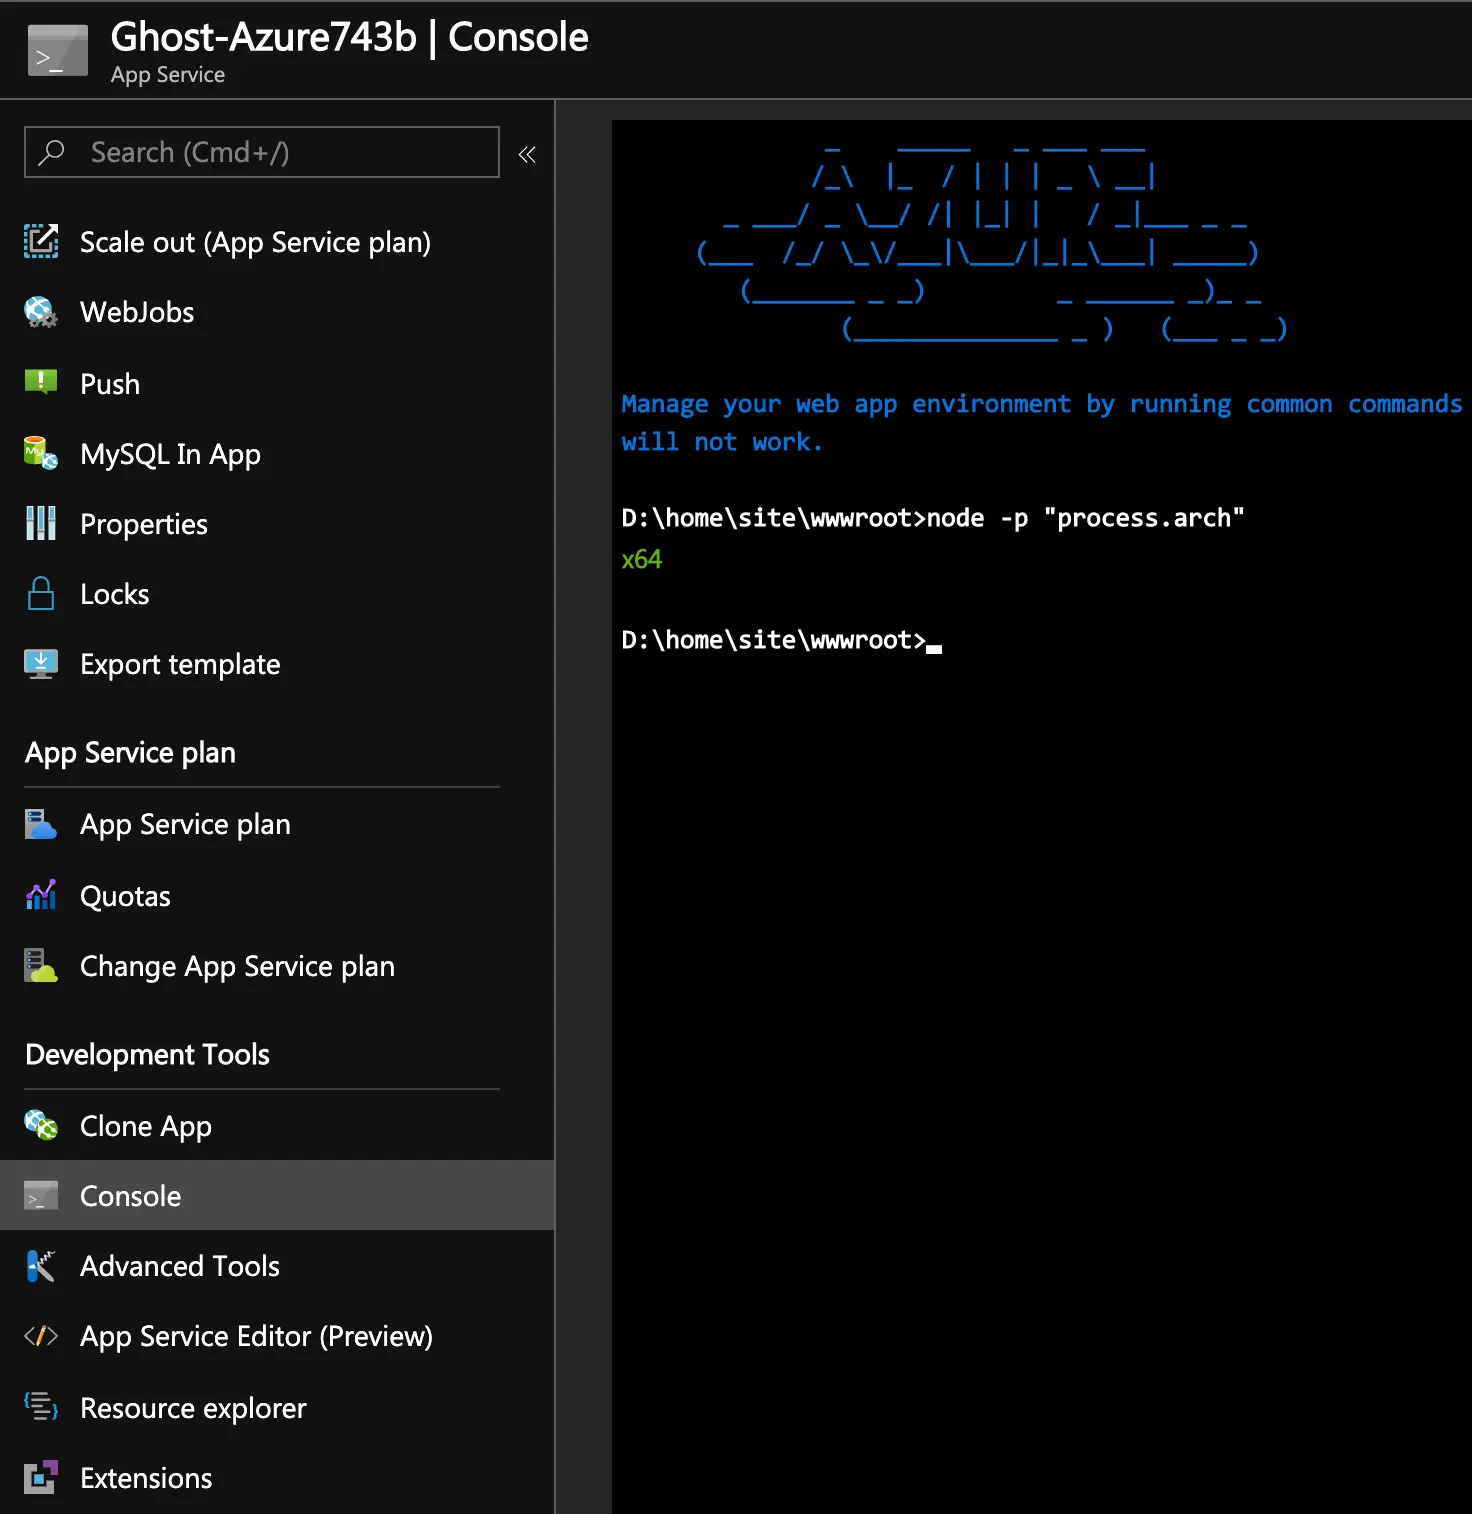Click the WebJobs globe gear icon
The width and height of the screenshot is (1472, 1514).
point(41,312)
